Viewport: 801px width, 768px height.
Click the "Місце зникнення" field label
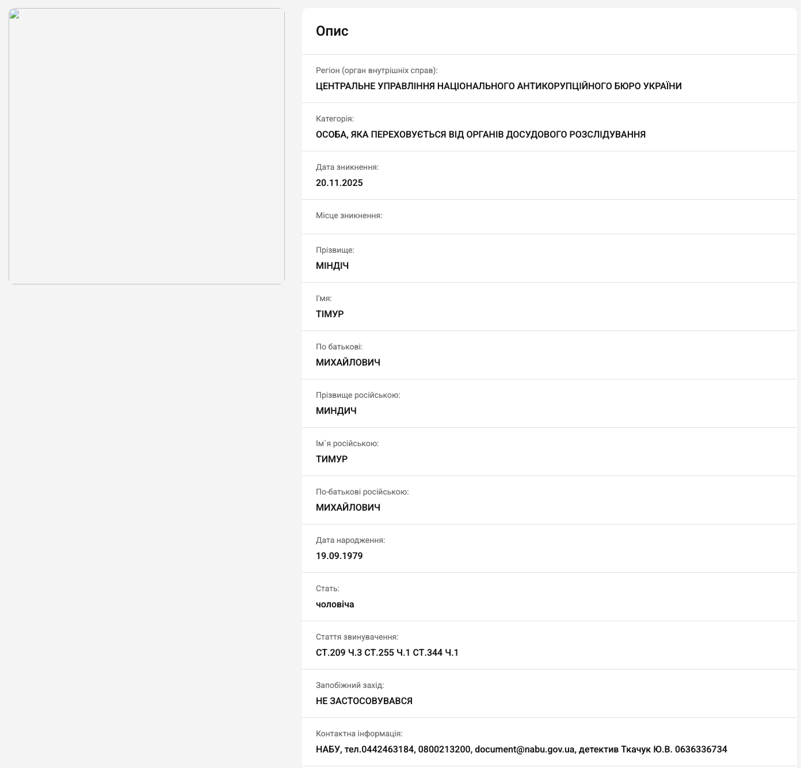click(x=349, y=216)
